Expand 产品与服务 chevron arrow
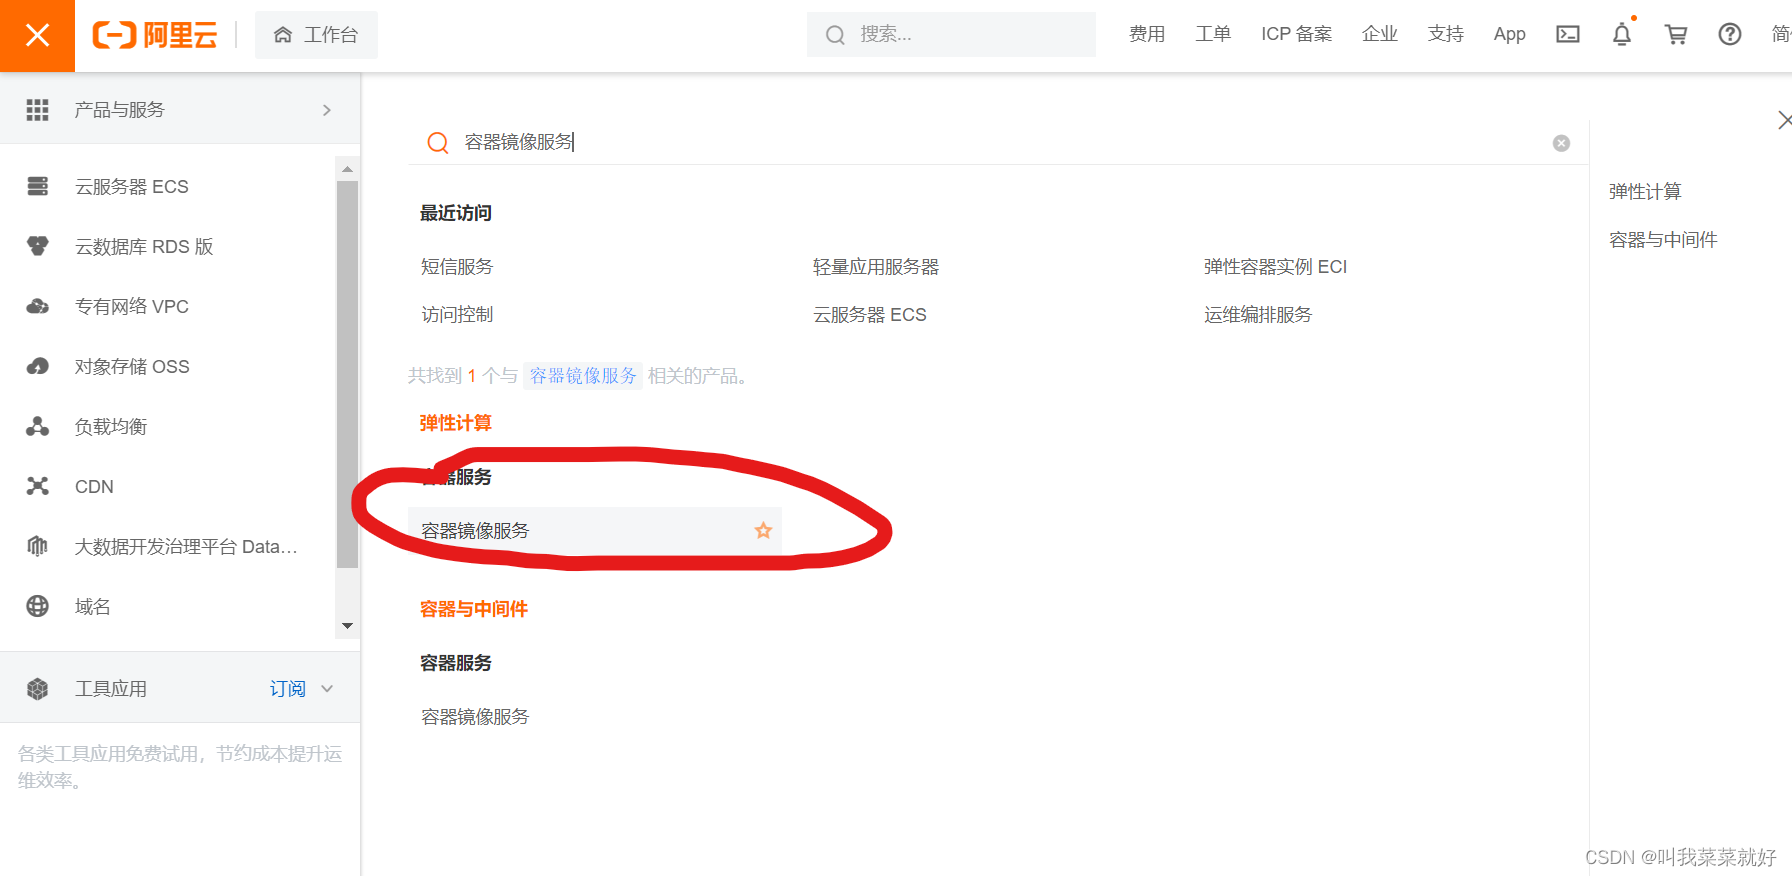Screen dimensions: 1792x876 click(x=327, y=110)
